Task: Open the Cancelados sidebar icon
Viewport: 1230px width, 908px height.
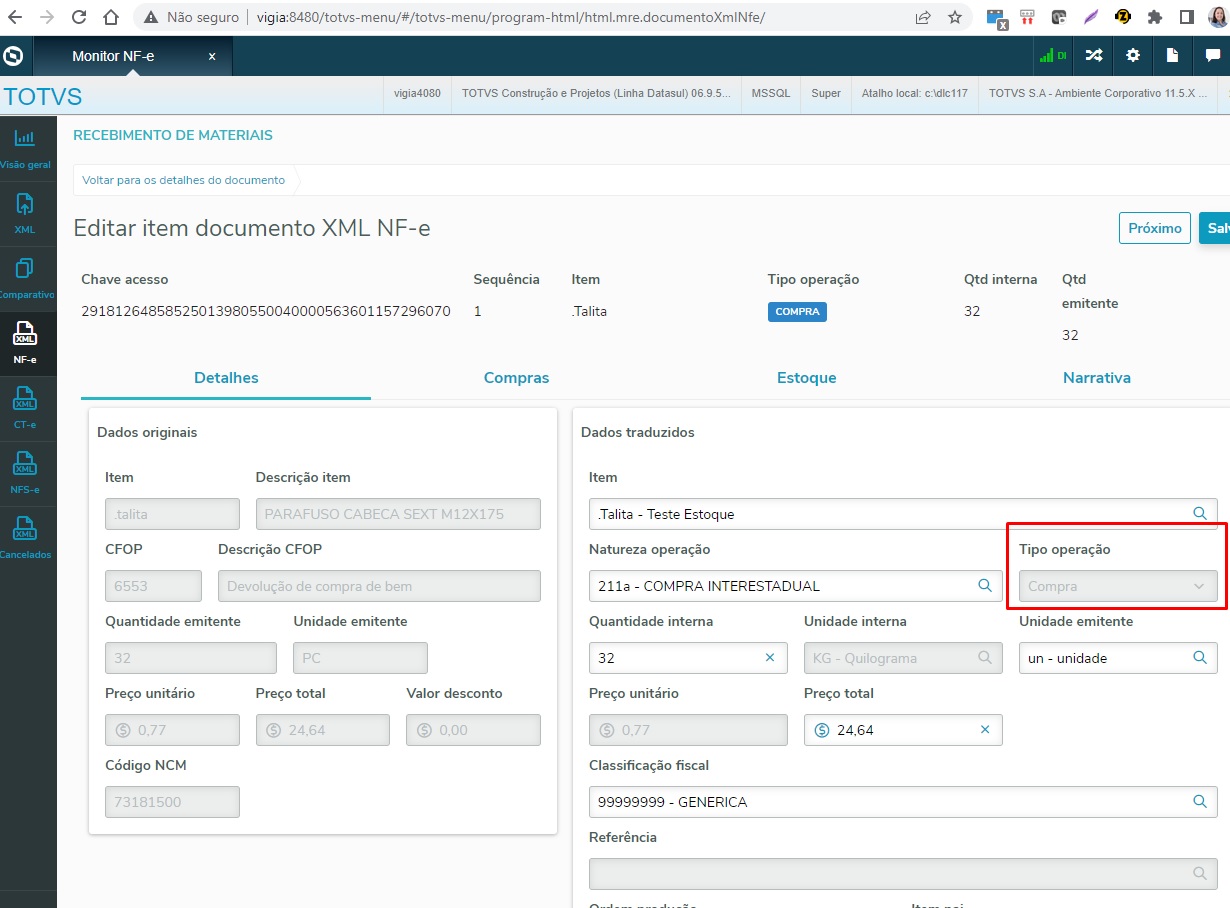Action: [25, 538]
